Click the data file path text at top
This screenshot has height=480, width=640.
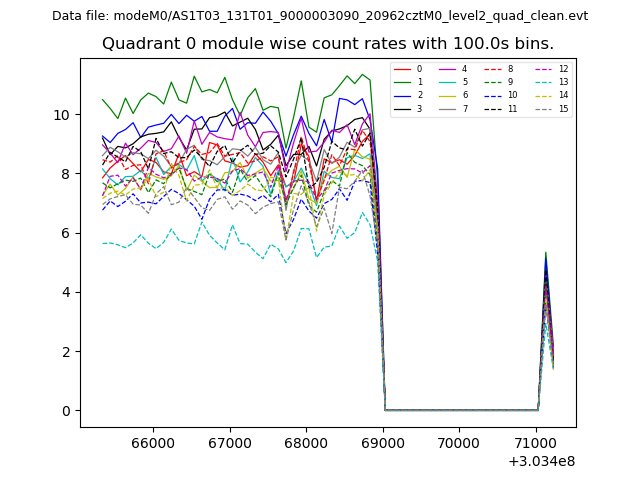tap(320, 16)
